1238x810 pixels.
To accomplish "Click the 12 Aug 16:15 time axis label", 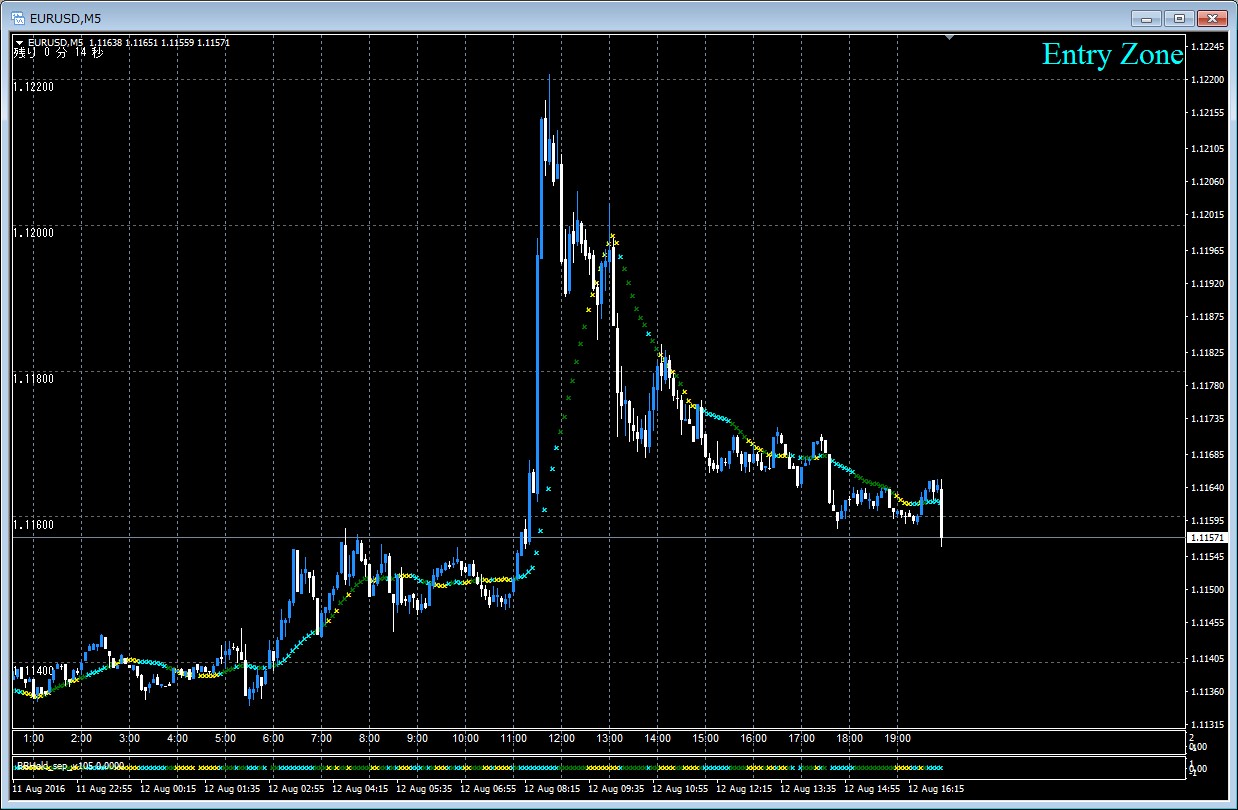I will (935, 788).
